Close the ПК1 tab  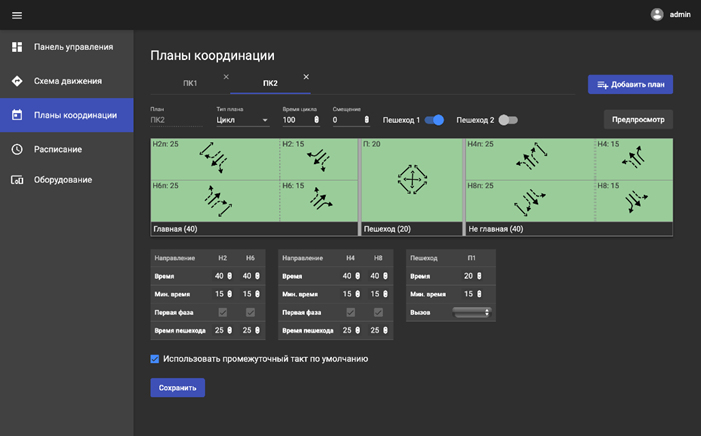(x=226, y=77)
